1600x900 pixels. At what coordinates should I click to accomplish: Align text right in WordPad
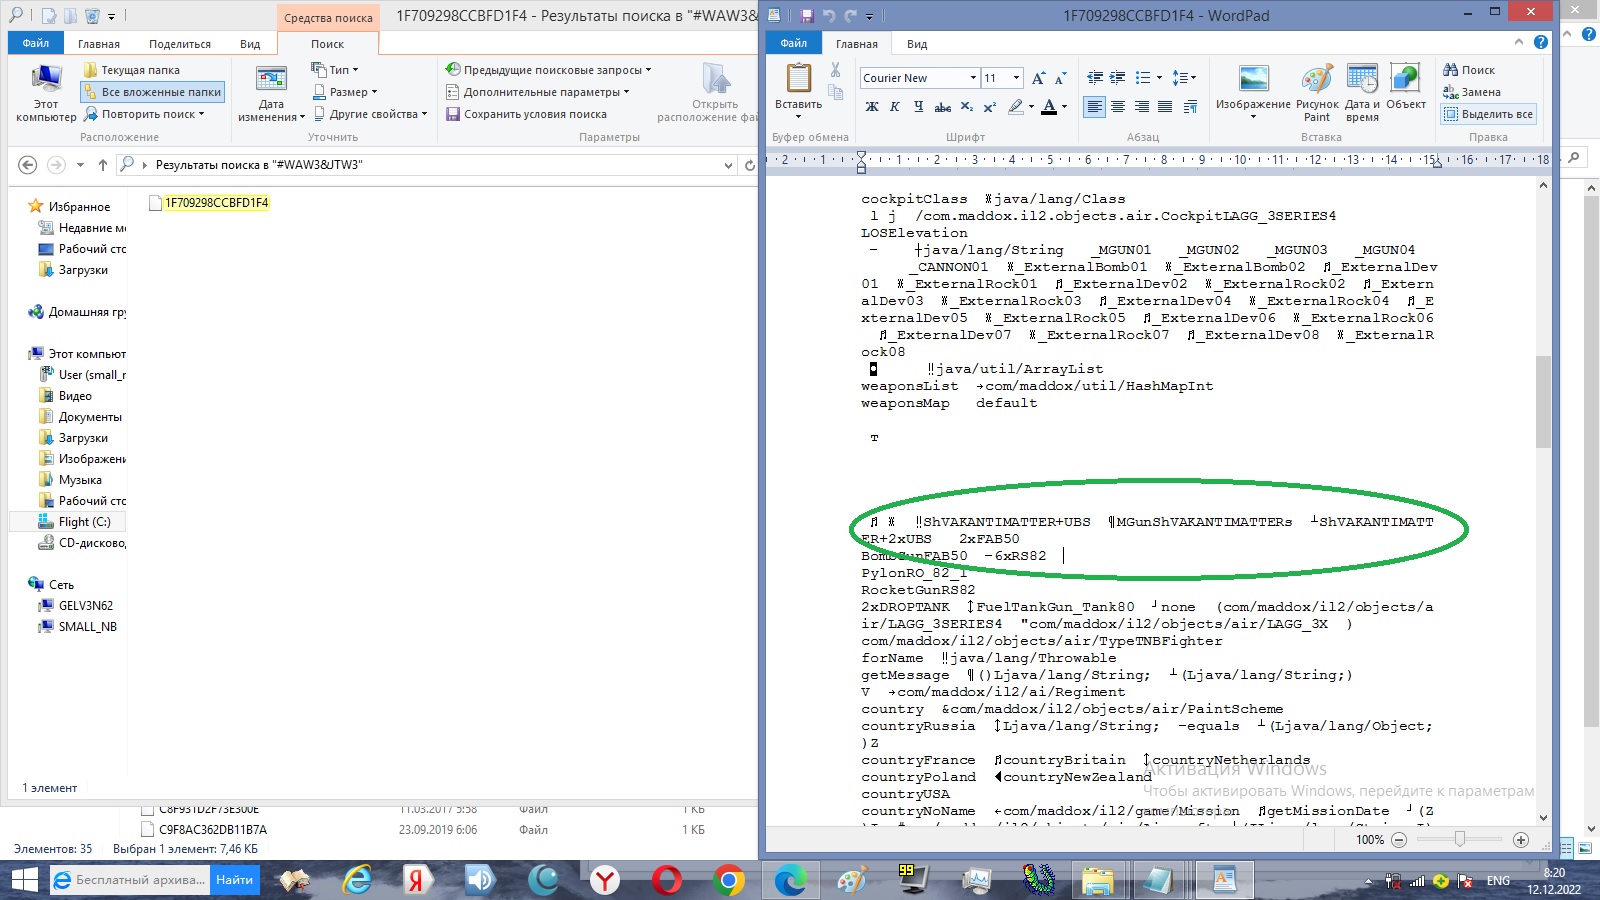(1142, 106)
